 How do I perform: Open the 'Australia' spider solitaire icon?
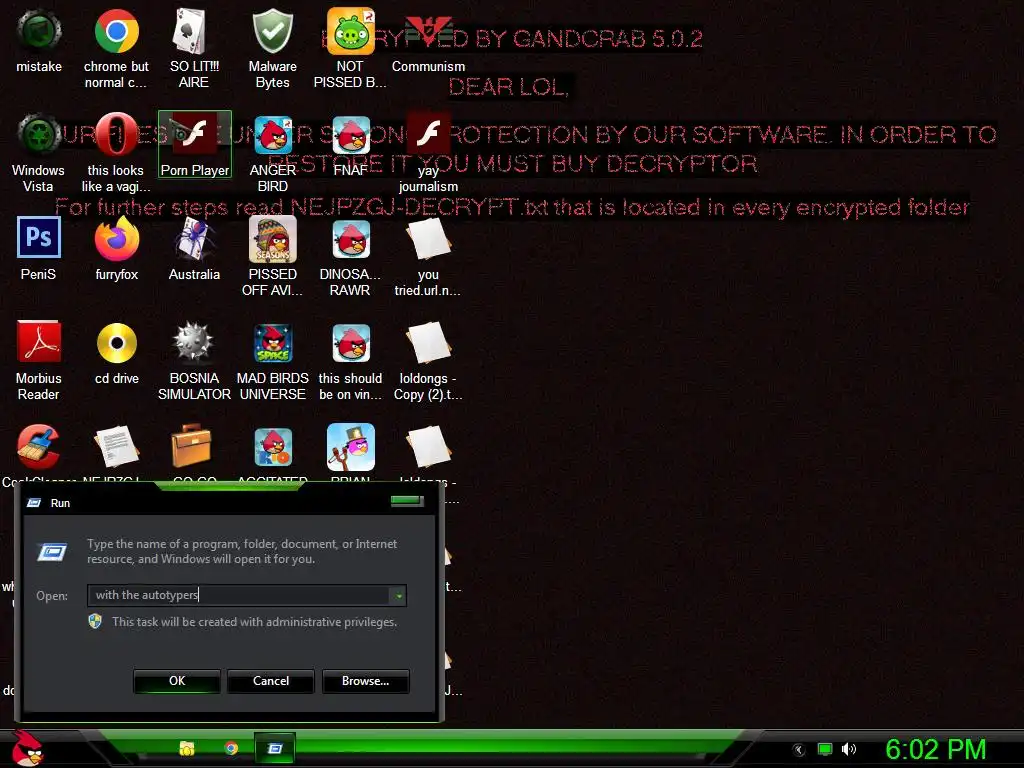pyautogui.click(x=194, y=249)
